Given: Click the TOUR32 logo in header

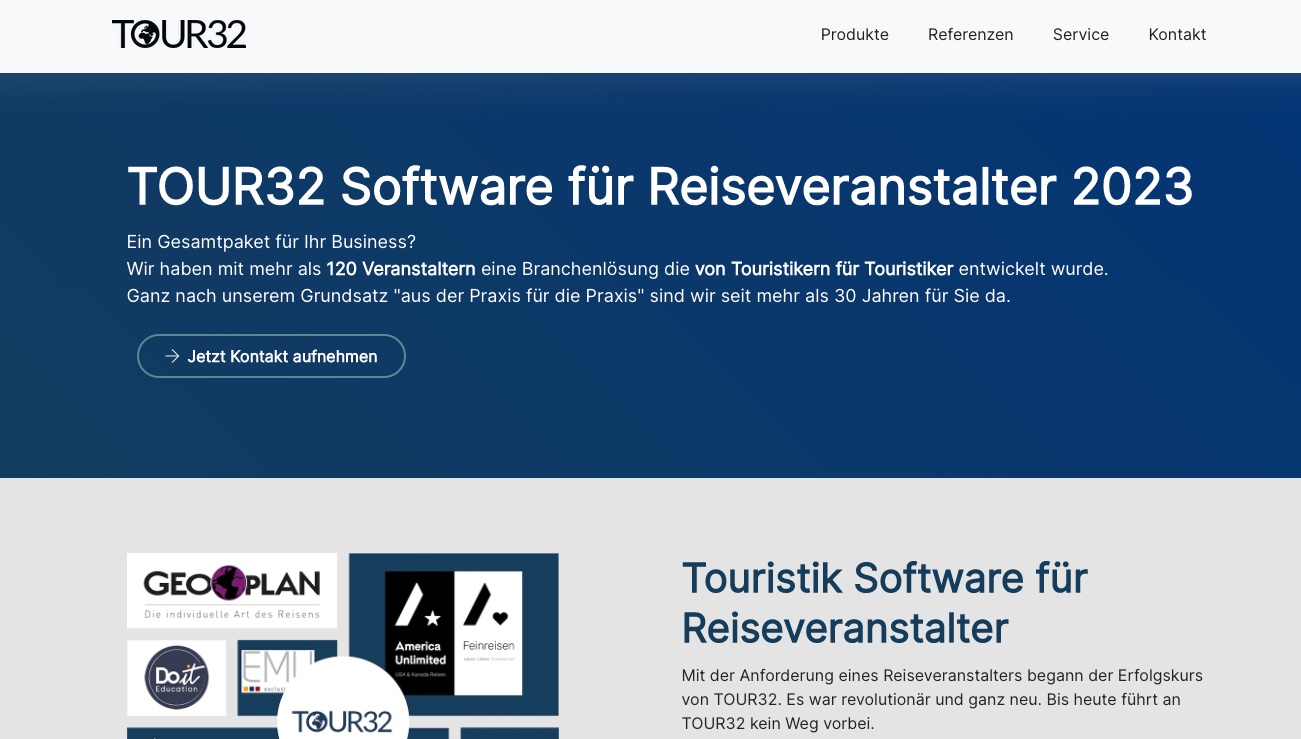Looking at the screenshot, I should point(179,34).
